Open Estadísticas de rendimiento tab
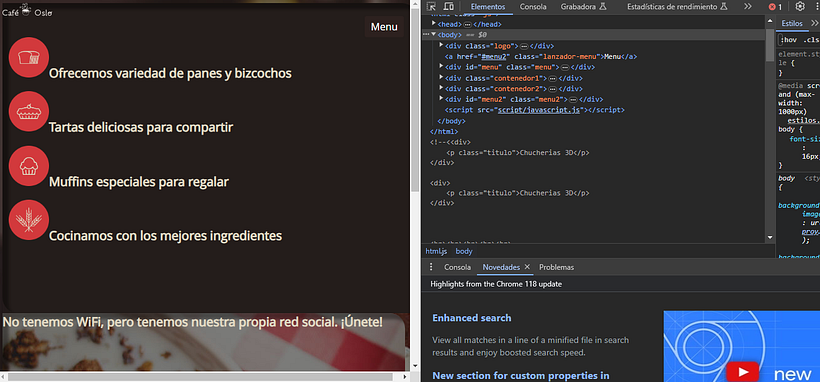 (x=677, y=7)
